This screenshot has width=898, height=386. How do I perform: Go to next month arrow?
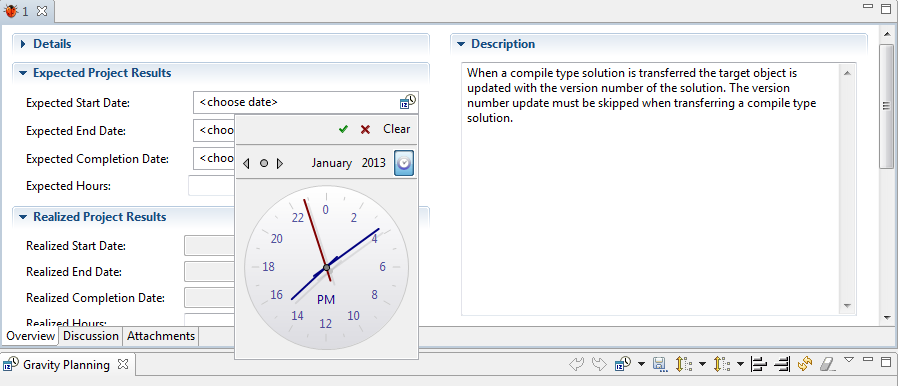tap(279, 164)
